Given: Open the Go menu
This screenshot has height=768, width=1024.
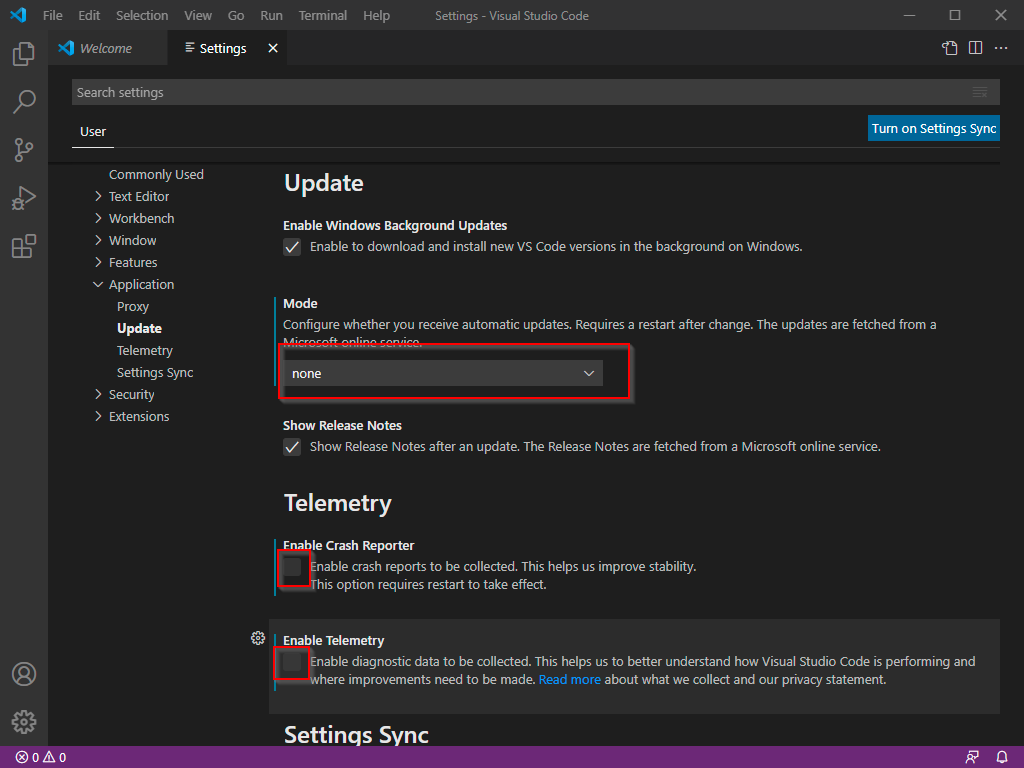Looking at the screenshot, I should pos(236,15).
